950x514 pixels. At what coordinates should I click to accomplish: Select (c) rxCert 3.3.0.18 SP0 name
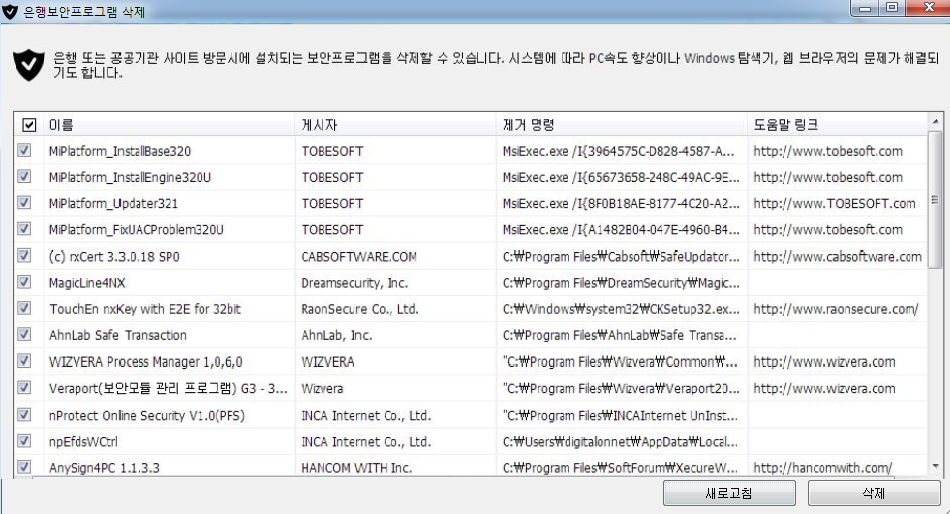click(x=115, y=256)
